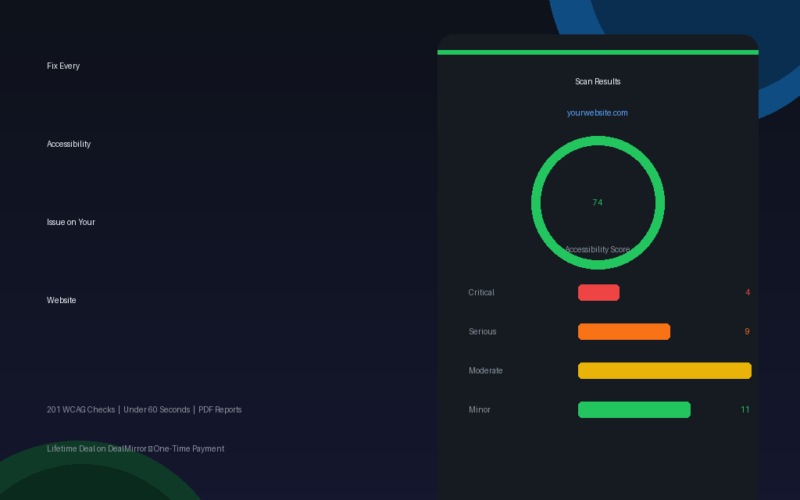
Task: Click the yellow Moderate bar
Action: click(664, 370)
